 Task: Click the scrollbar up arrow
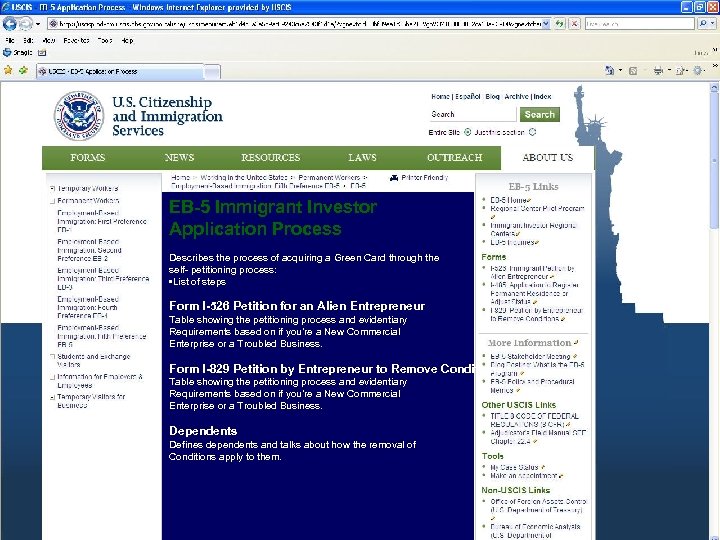(714, 87)
